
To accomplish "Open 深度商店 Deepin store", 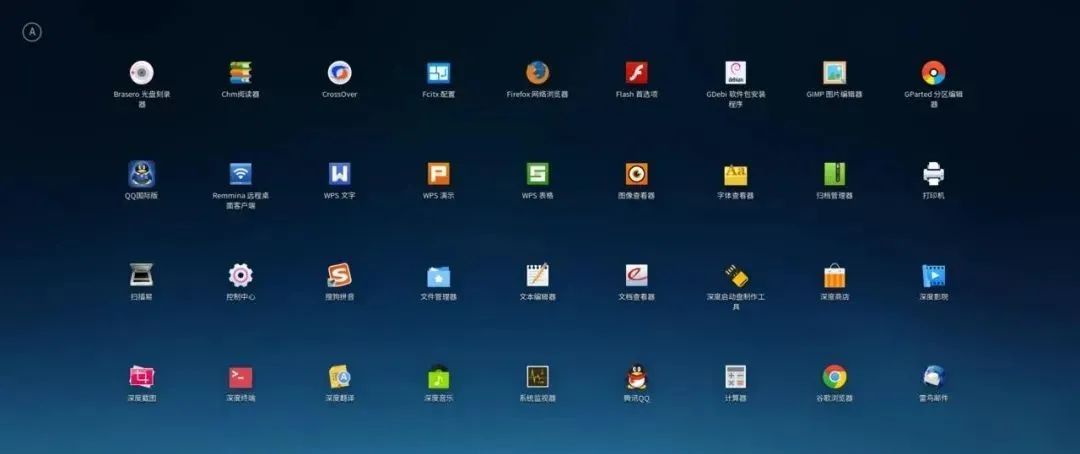I will [834, 276].
